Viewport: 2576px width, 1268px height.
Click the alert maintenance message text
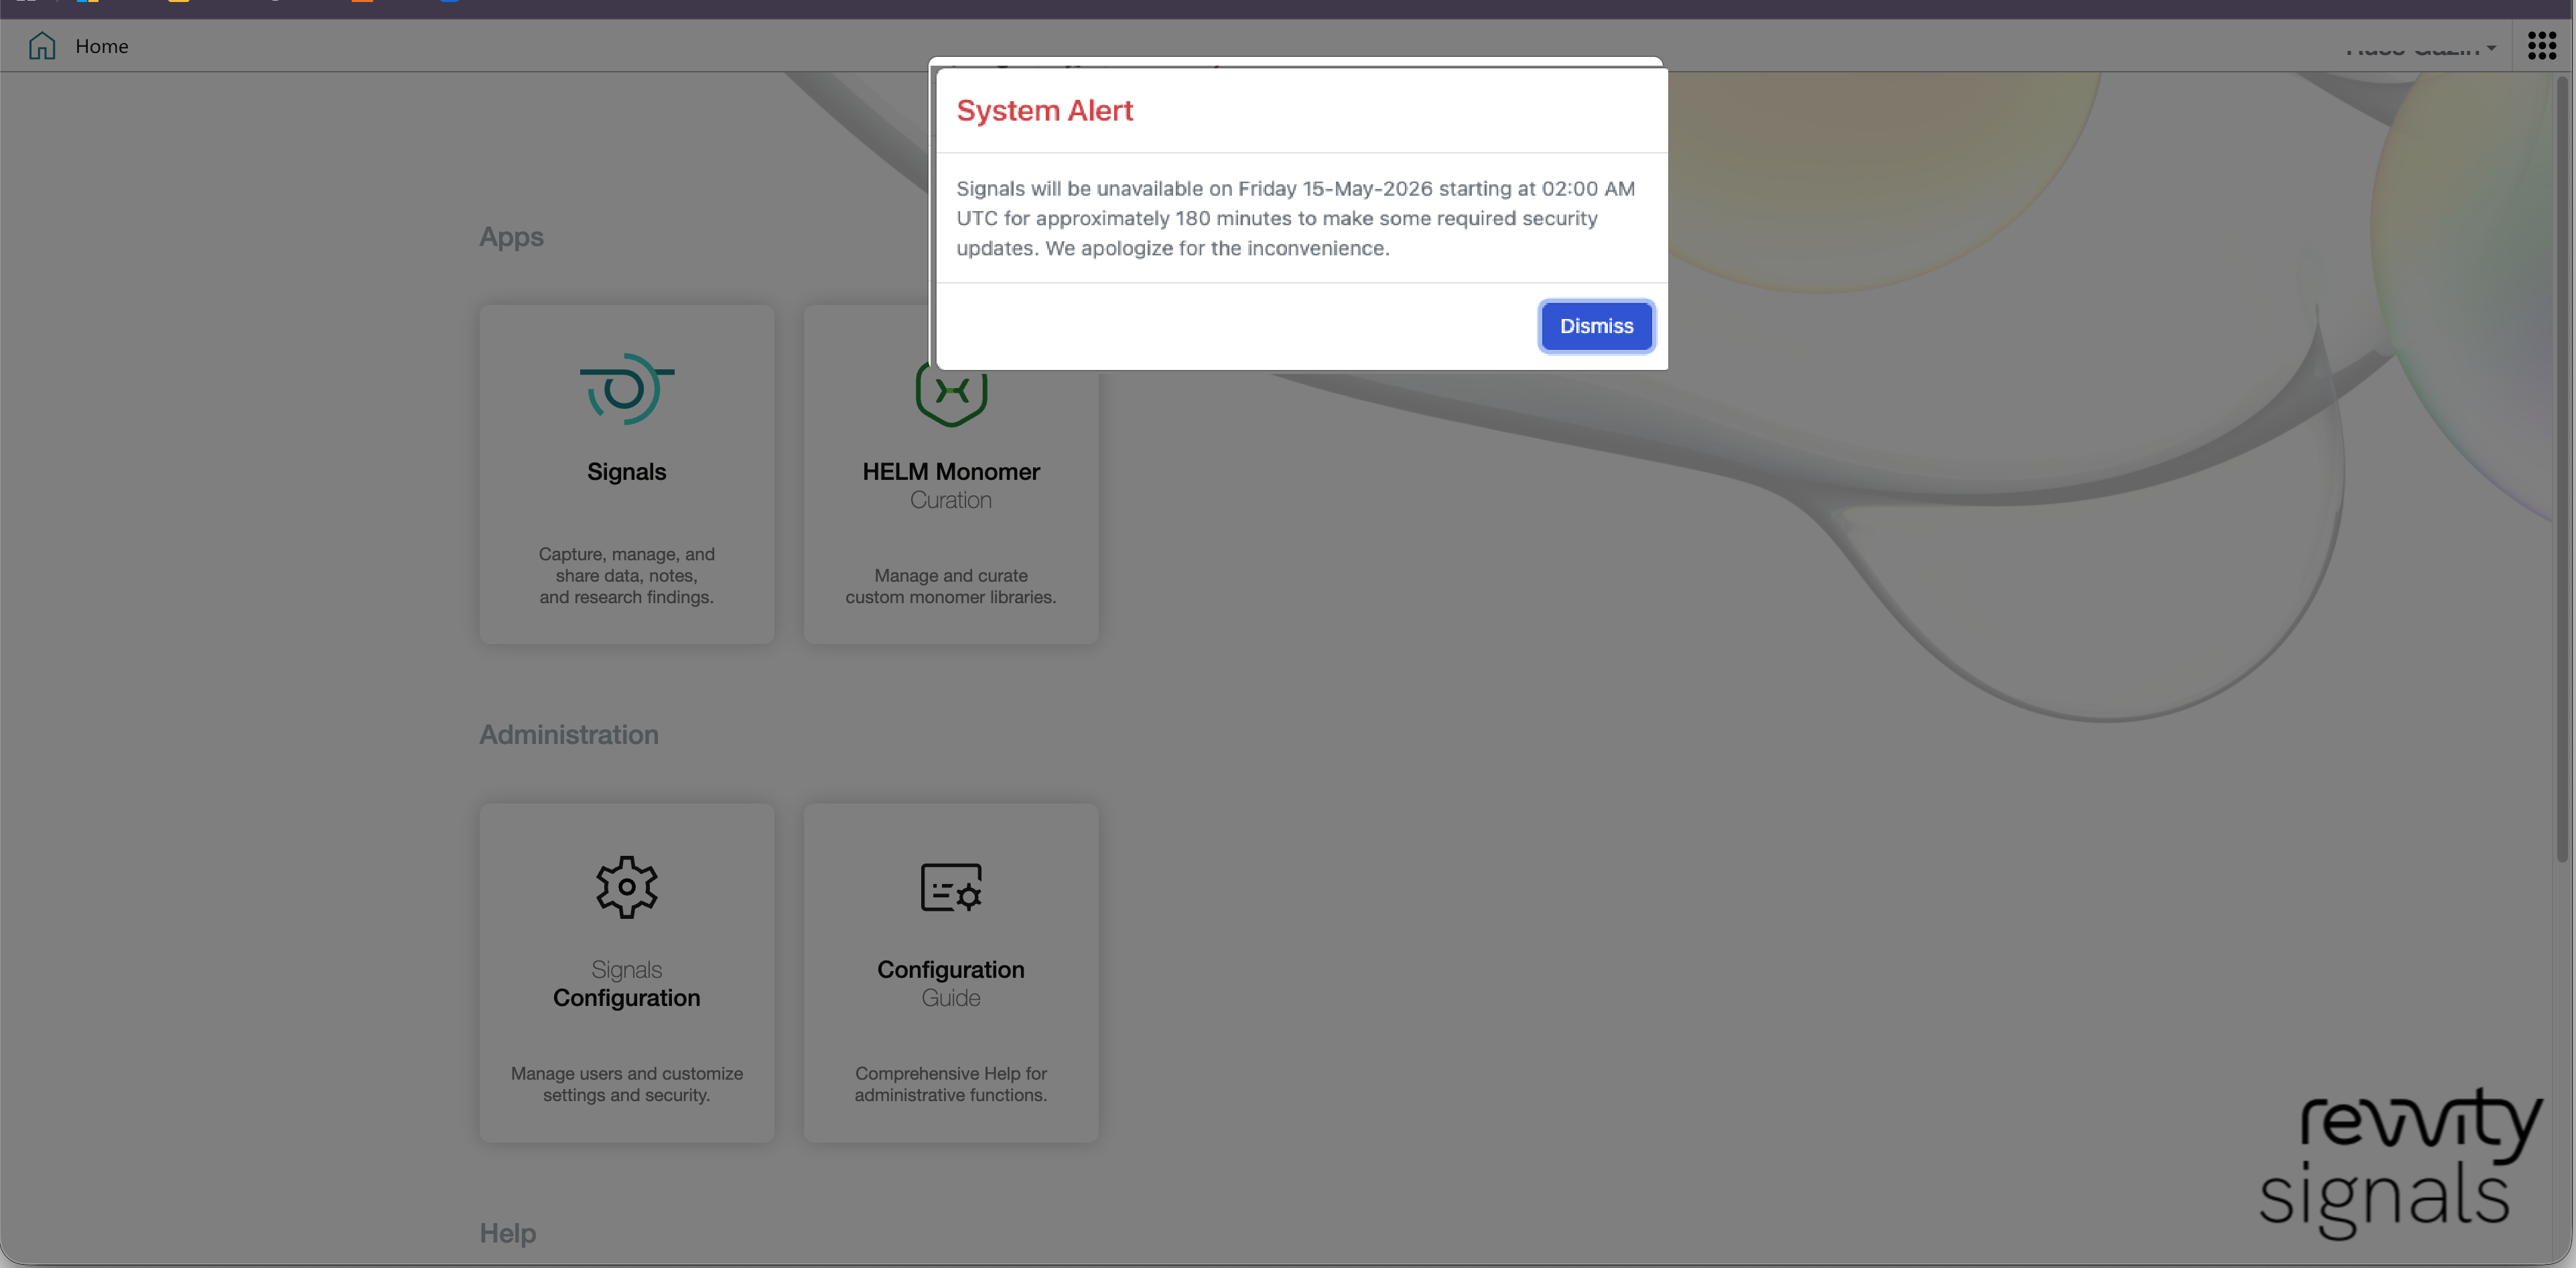tap(1296, 218)
